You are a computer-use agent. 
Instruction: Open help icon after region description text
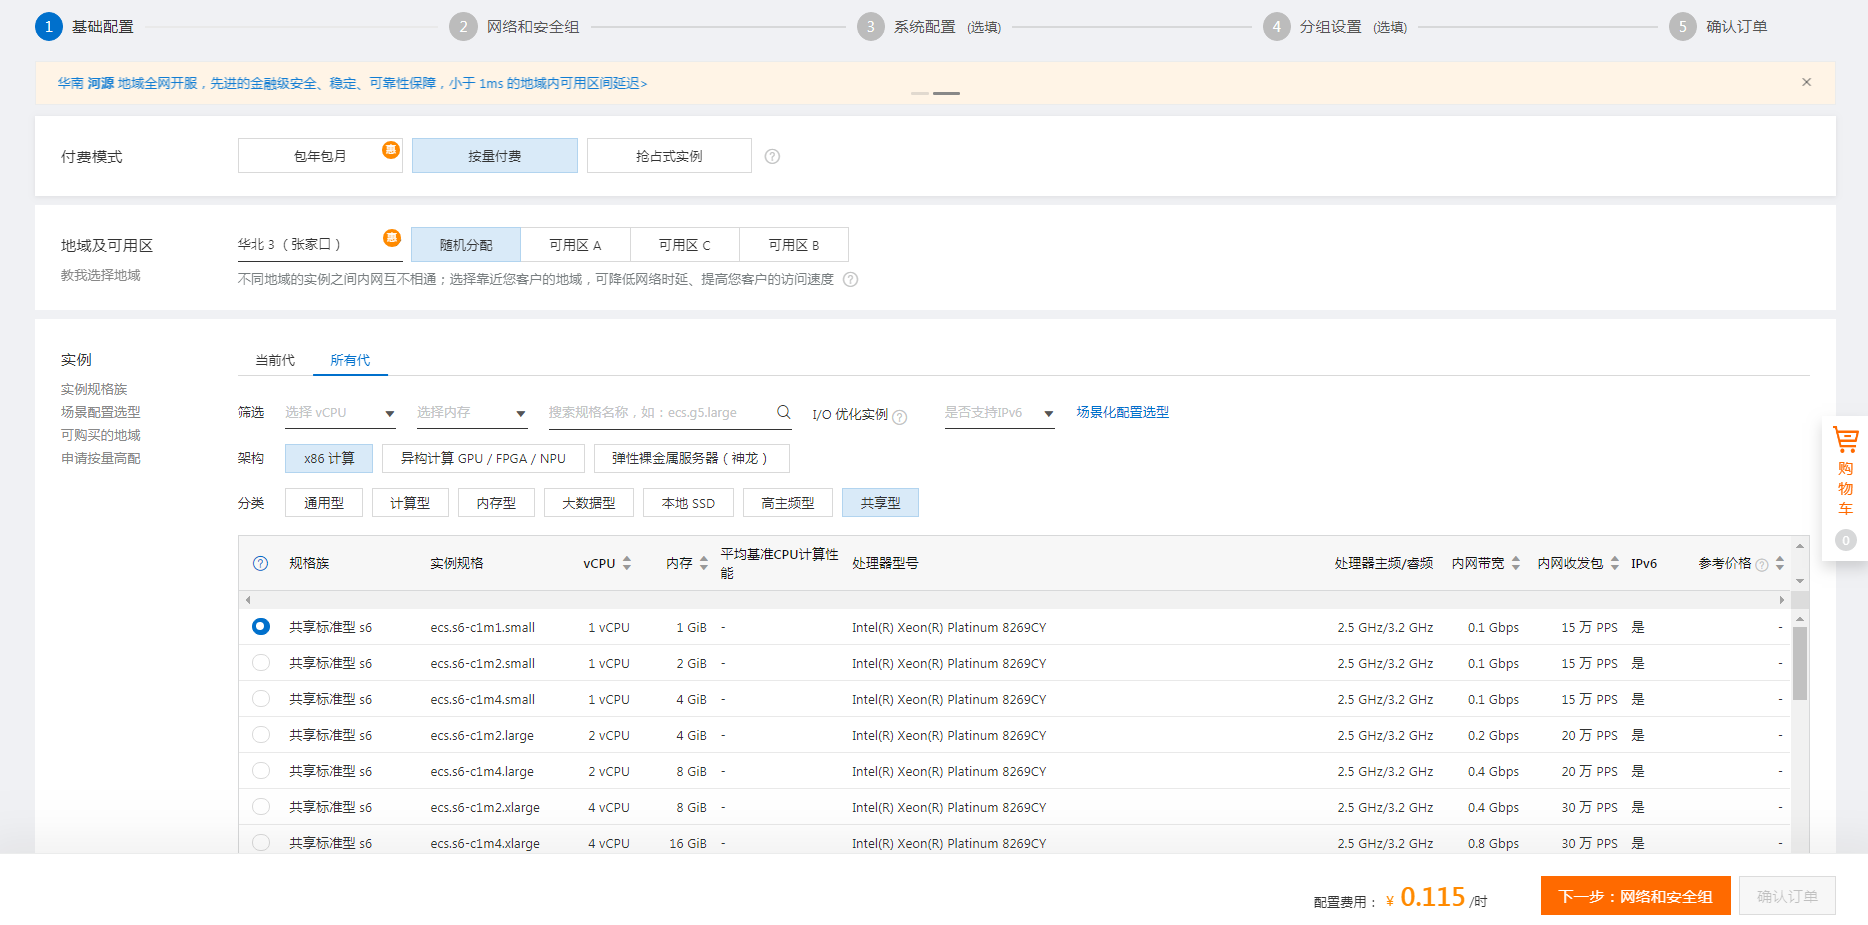[850, 279]
